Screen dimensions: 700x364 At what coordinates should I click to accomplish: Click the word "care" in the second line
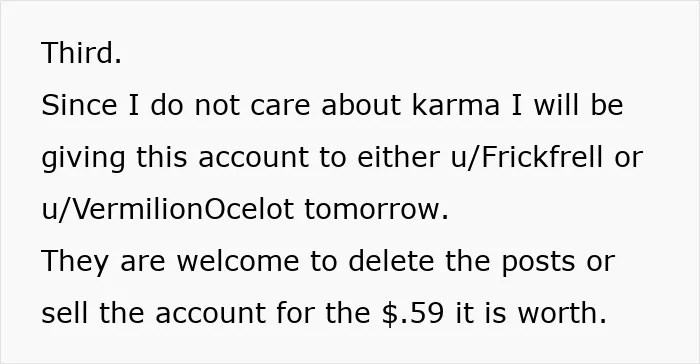280,106
